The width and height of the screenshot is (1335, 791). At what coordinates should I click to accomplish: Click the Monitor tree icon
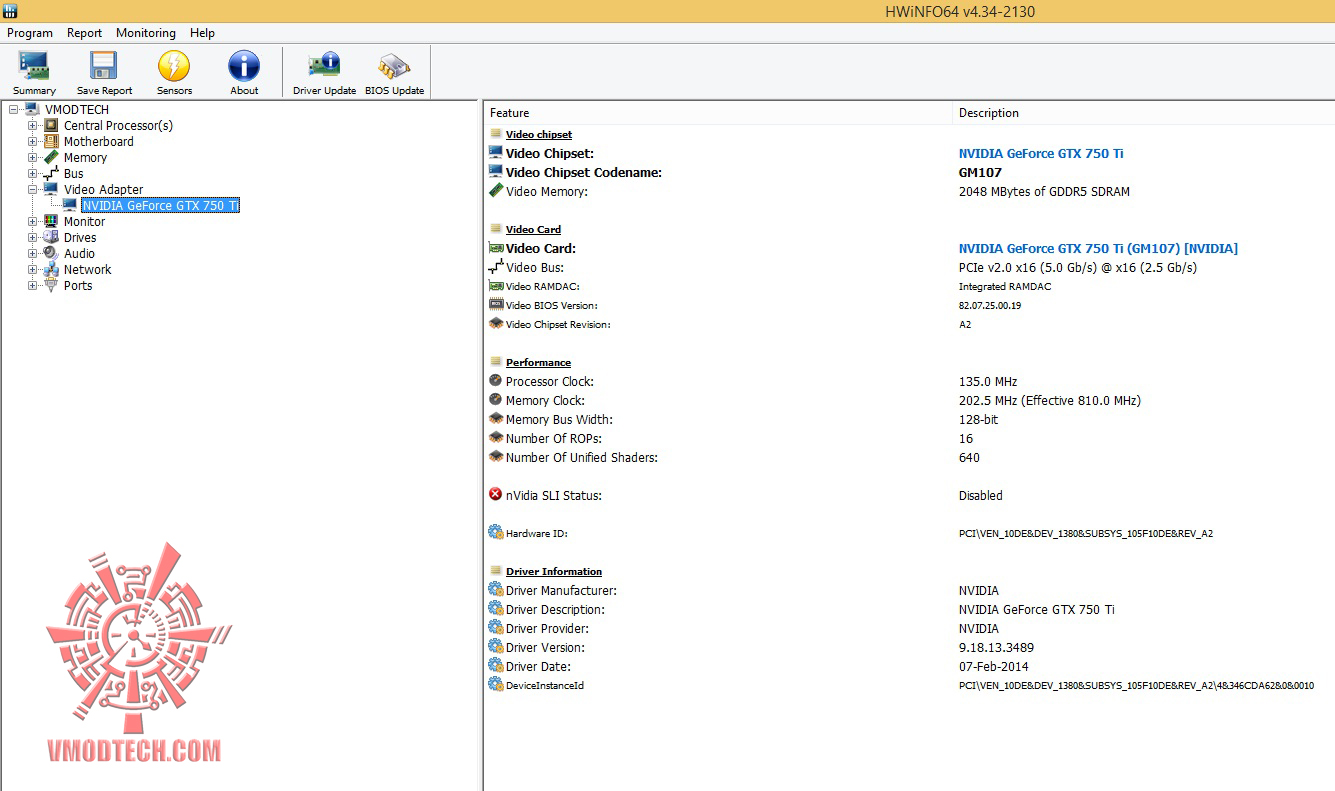tap(52, 221)
